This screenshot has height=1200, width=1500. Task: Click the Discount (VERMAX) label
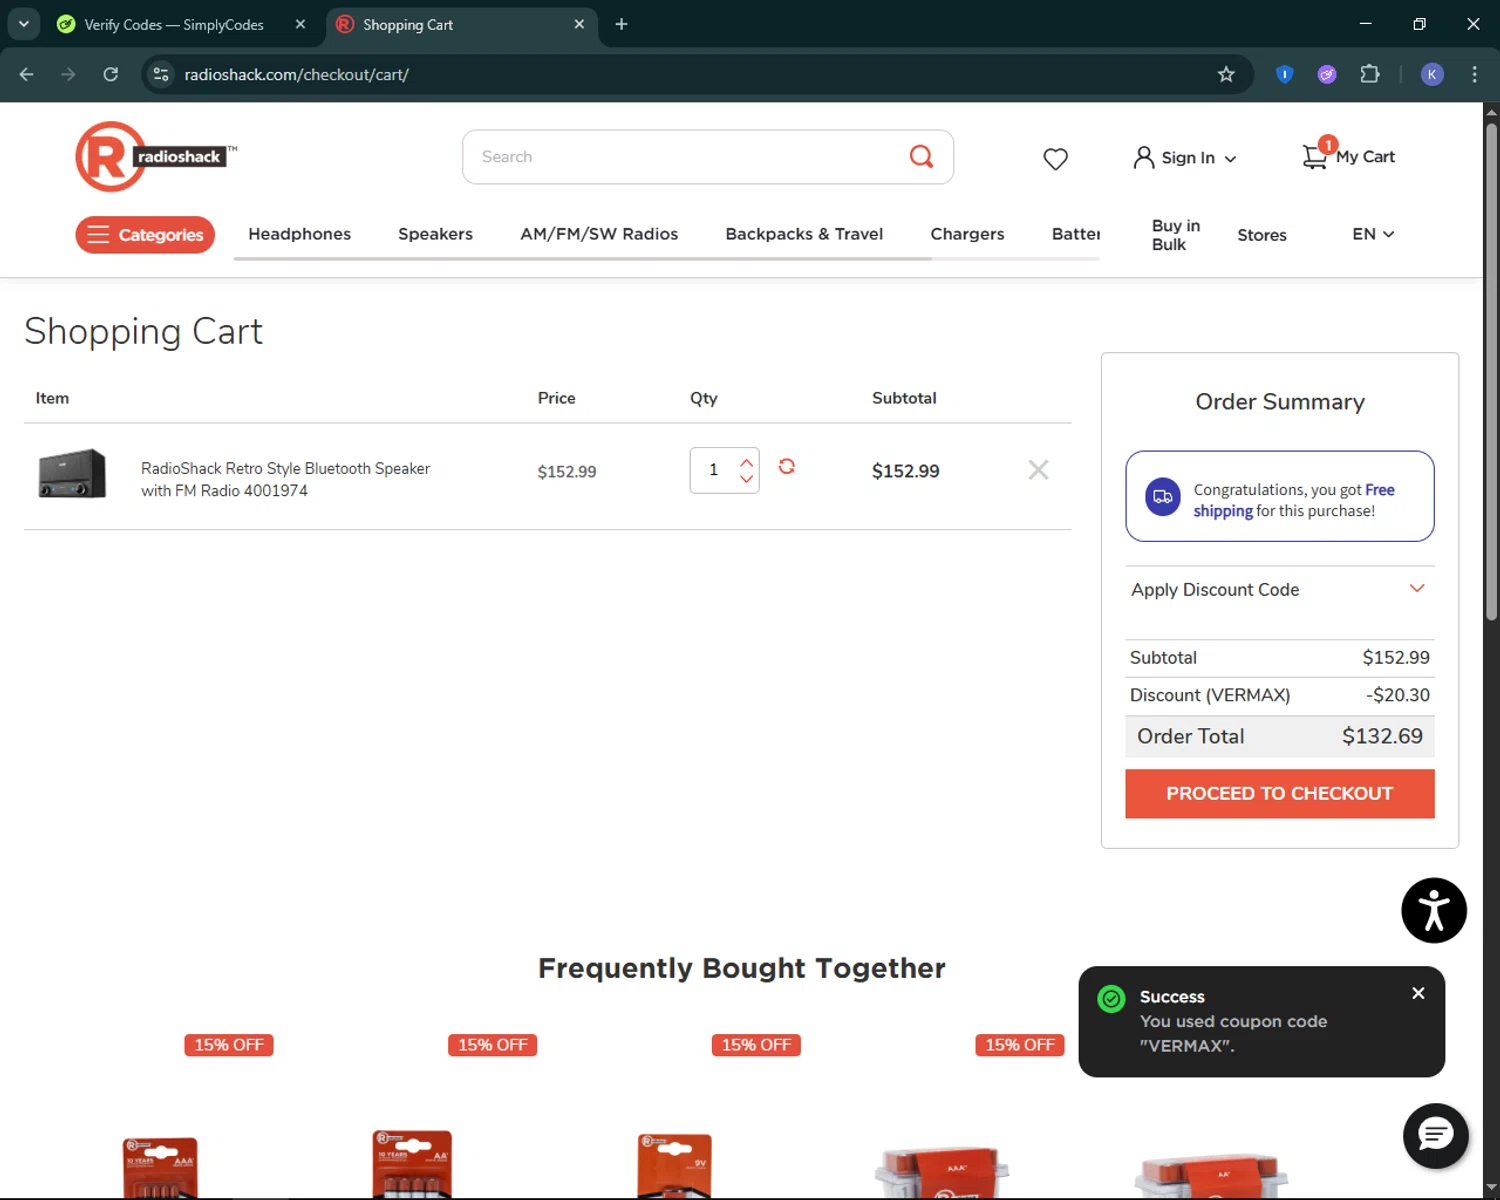pos(1210,695)
